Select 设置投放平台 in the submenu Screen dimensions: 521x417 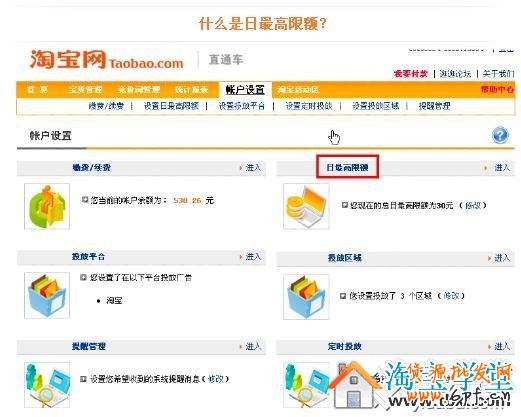[241, 106]
